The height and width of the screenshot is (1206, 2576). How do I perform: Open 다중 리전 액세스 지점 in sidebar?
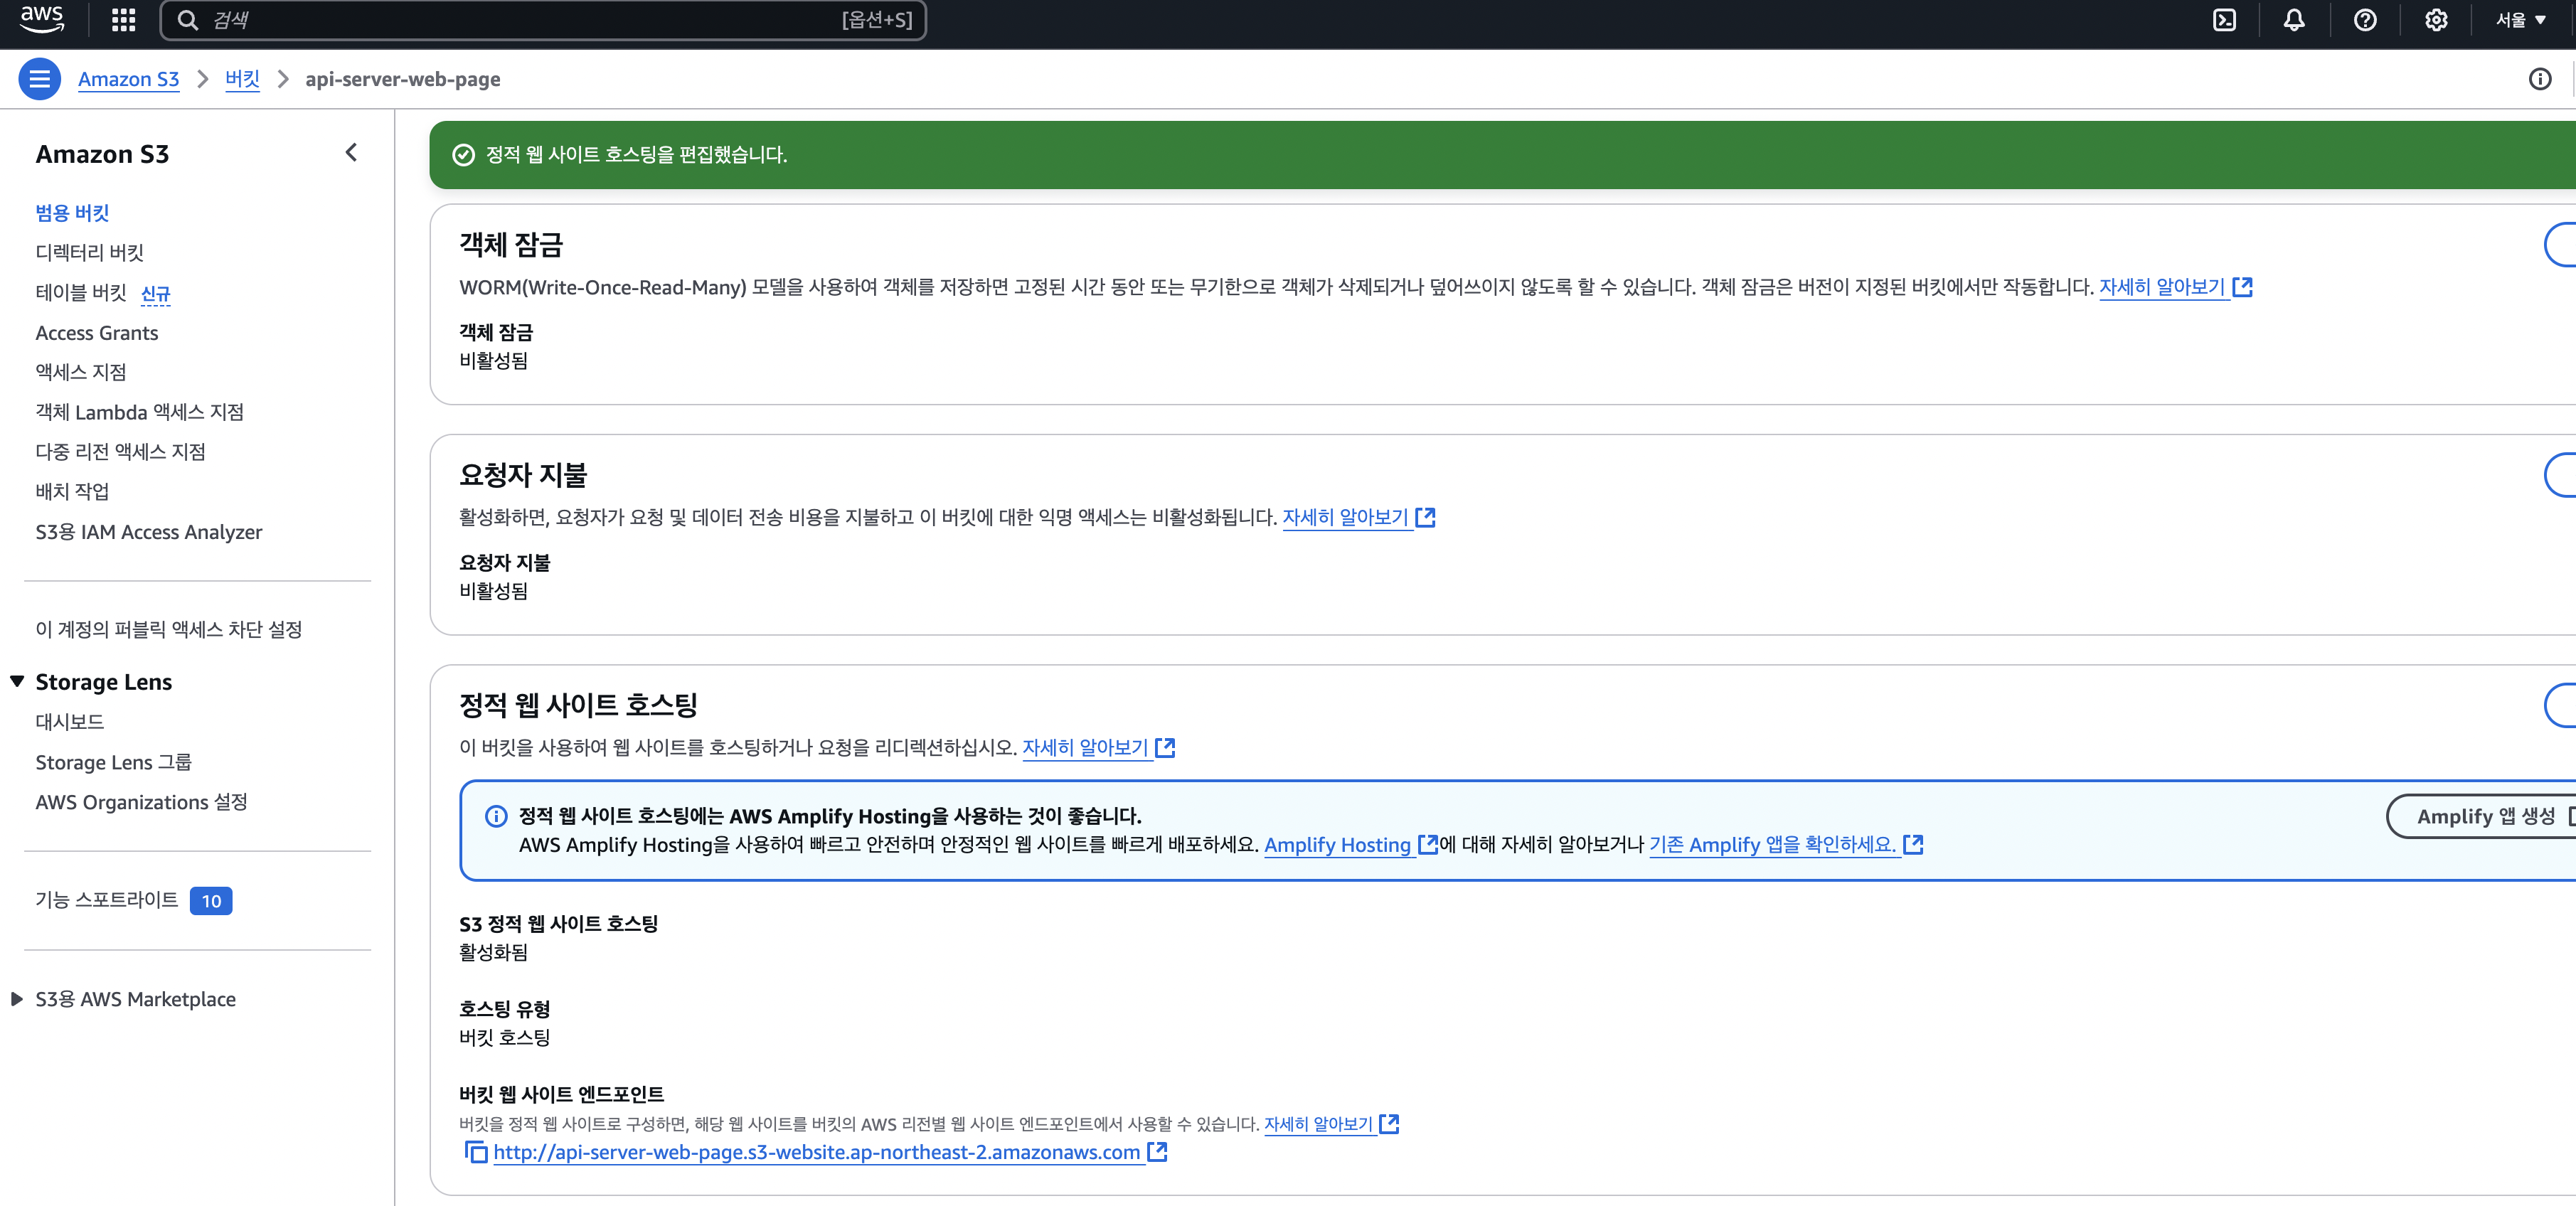tap(121, 452)
